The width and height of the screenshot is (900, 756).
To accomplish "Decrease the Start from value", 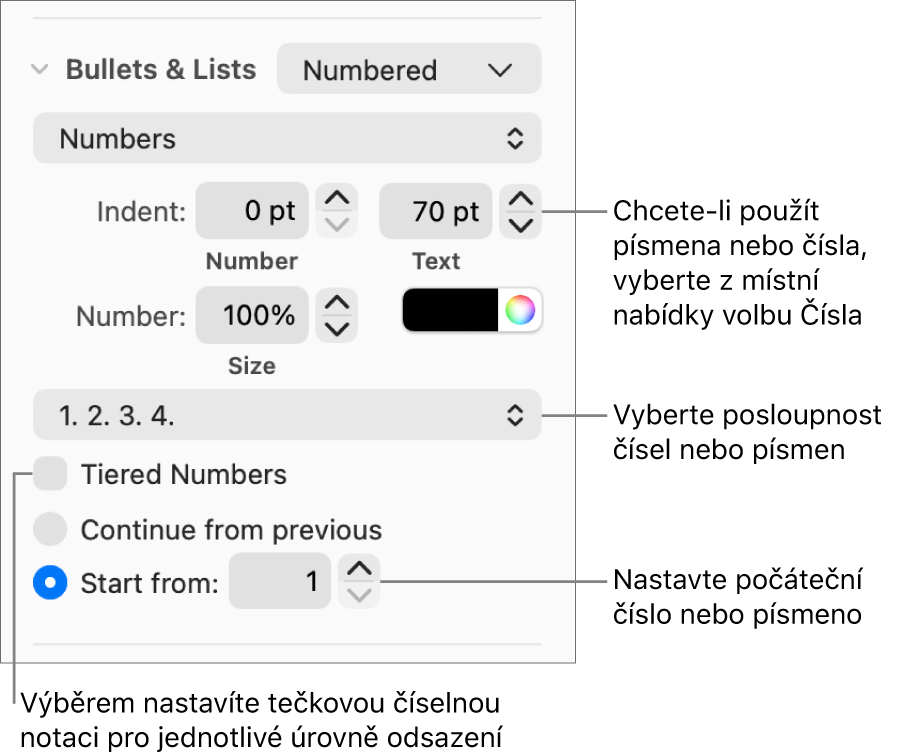I will pos(359,594).
